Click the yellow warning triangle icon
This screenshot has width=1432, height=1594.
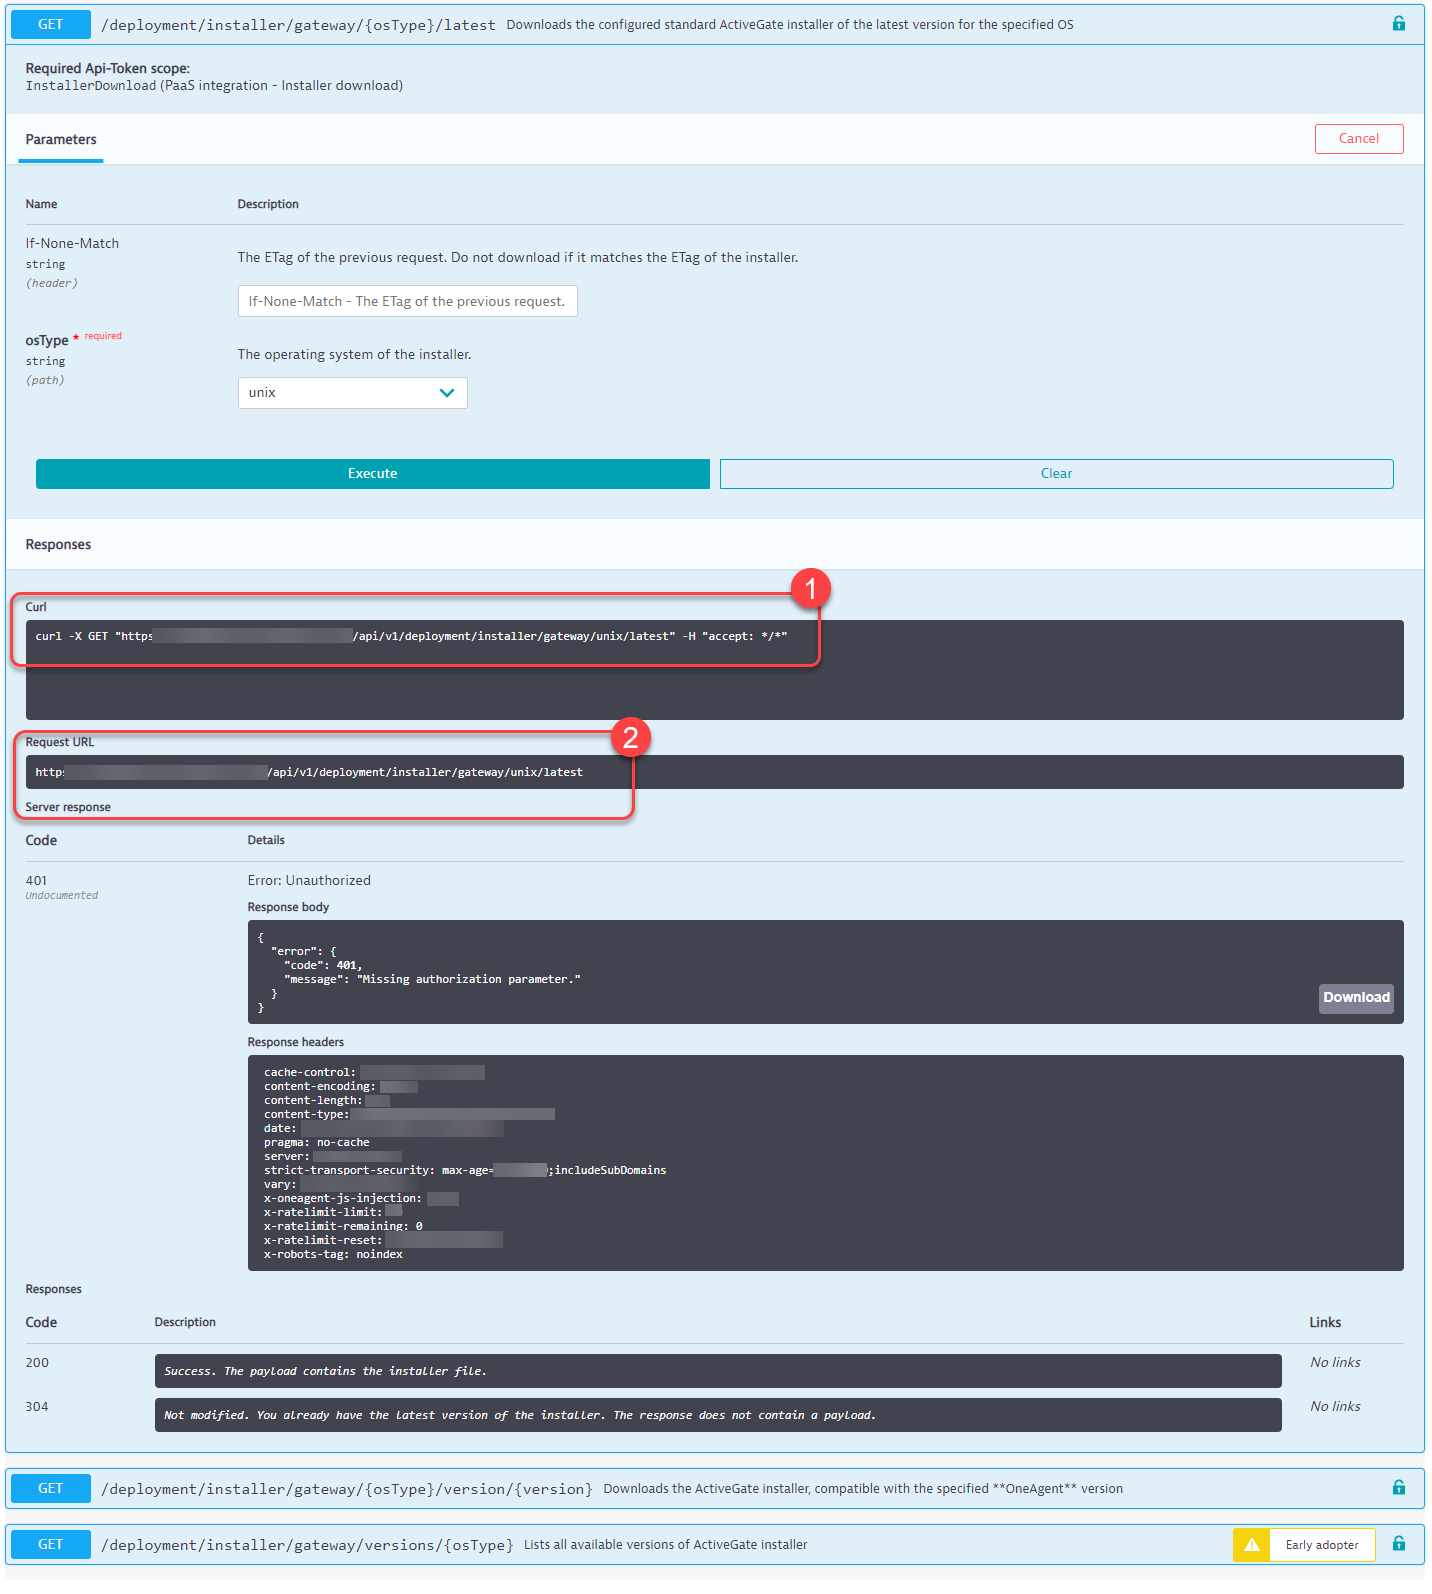(1251, 1545)
